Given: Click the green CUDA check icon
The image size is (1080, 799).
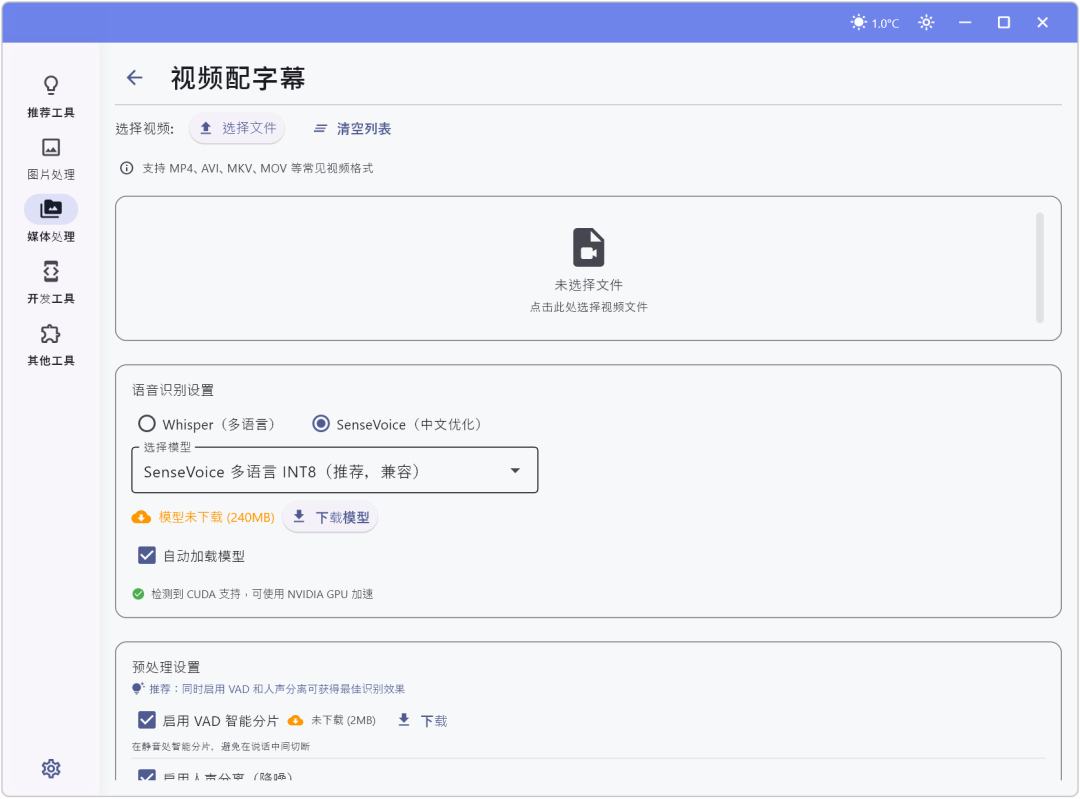Looking at the screenshot, I should [x=138, y=594].
